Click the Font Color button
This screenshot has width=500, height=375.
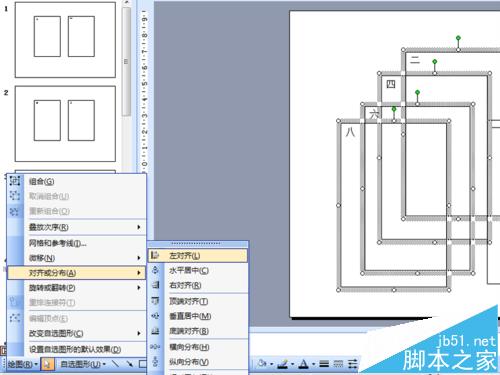(303, 364)
